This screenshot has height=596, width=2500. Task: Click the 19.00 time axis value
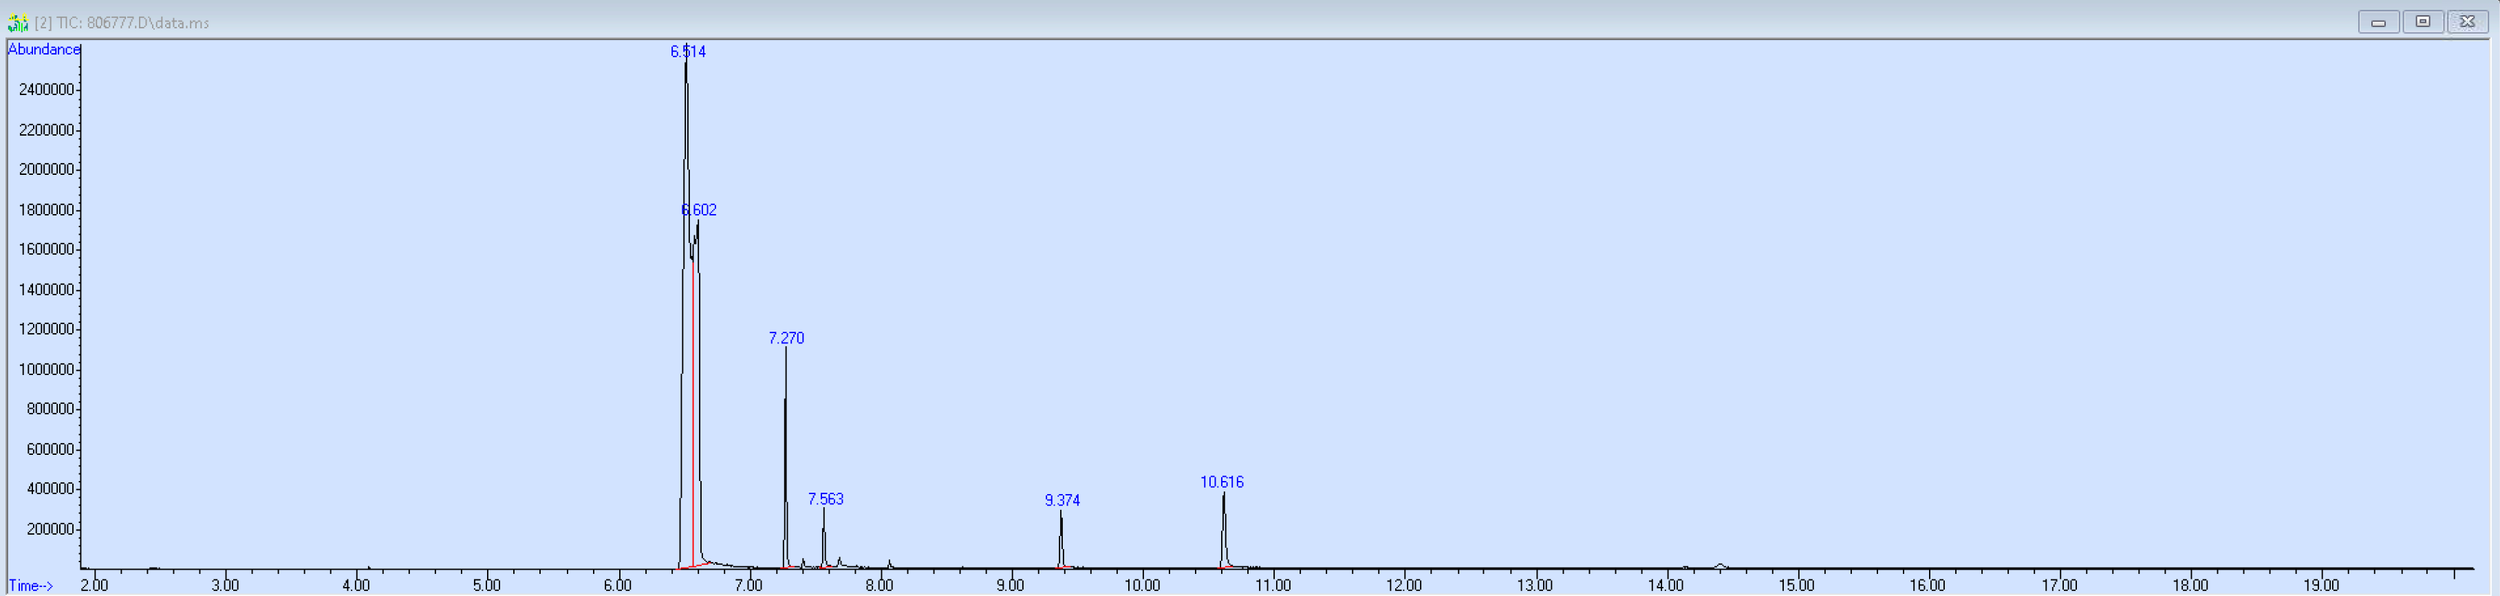click(x=2322, y=586)
